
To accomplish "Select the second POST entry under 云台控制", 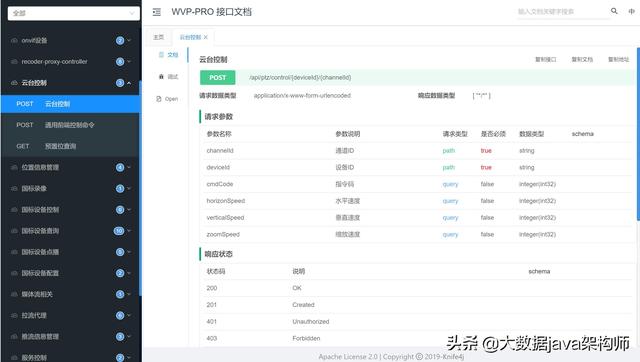I will 70,125.
